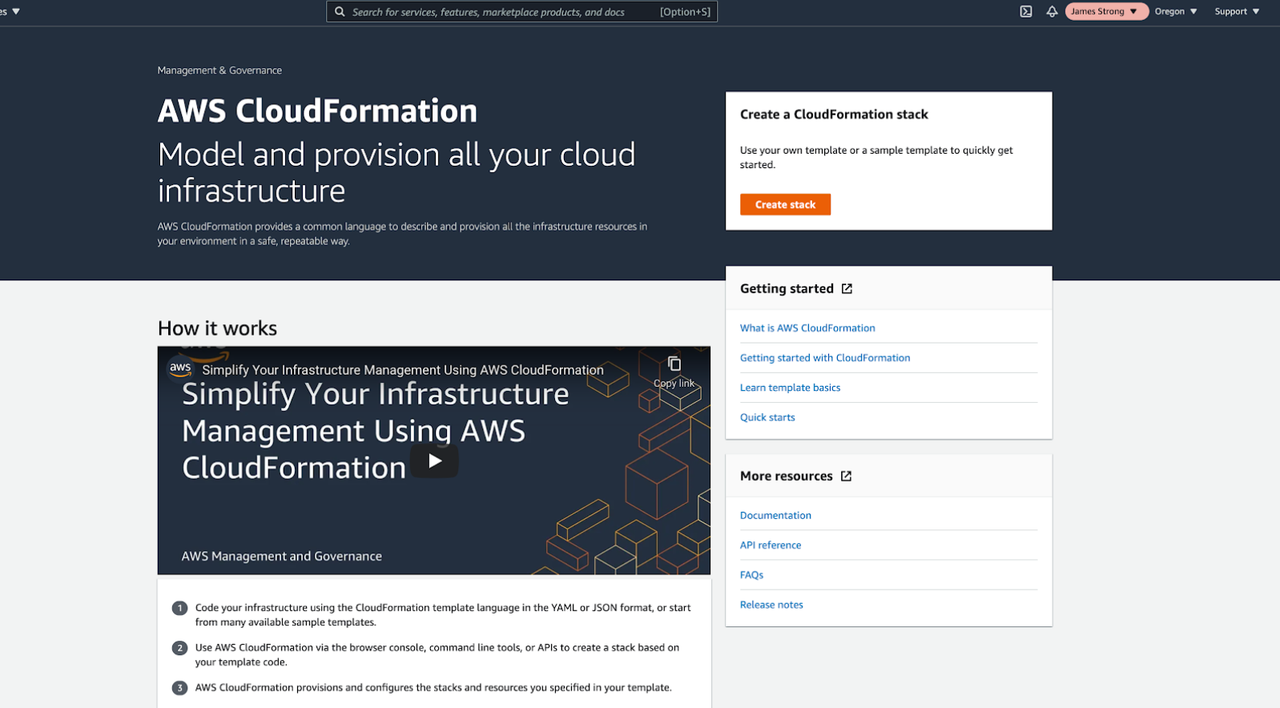This screenshot has height=708, width=1280.
Task: Click the Create stack button
Action: [x=785, y=204]
